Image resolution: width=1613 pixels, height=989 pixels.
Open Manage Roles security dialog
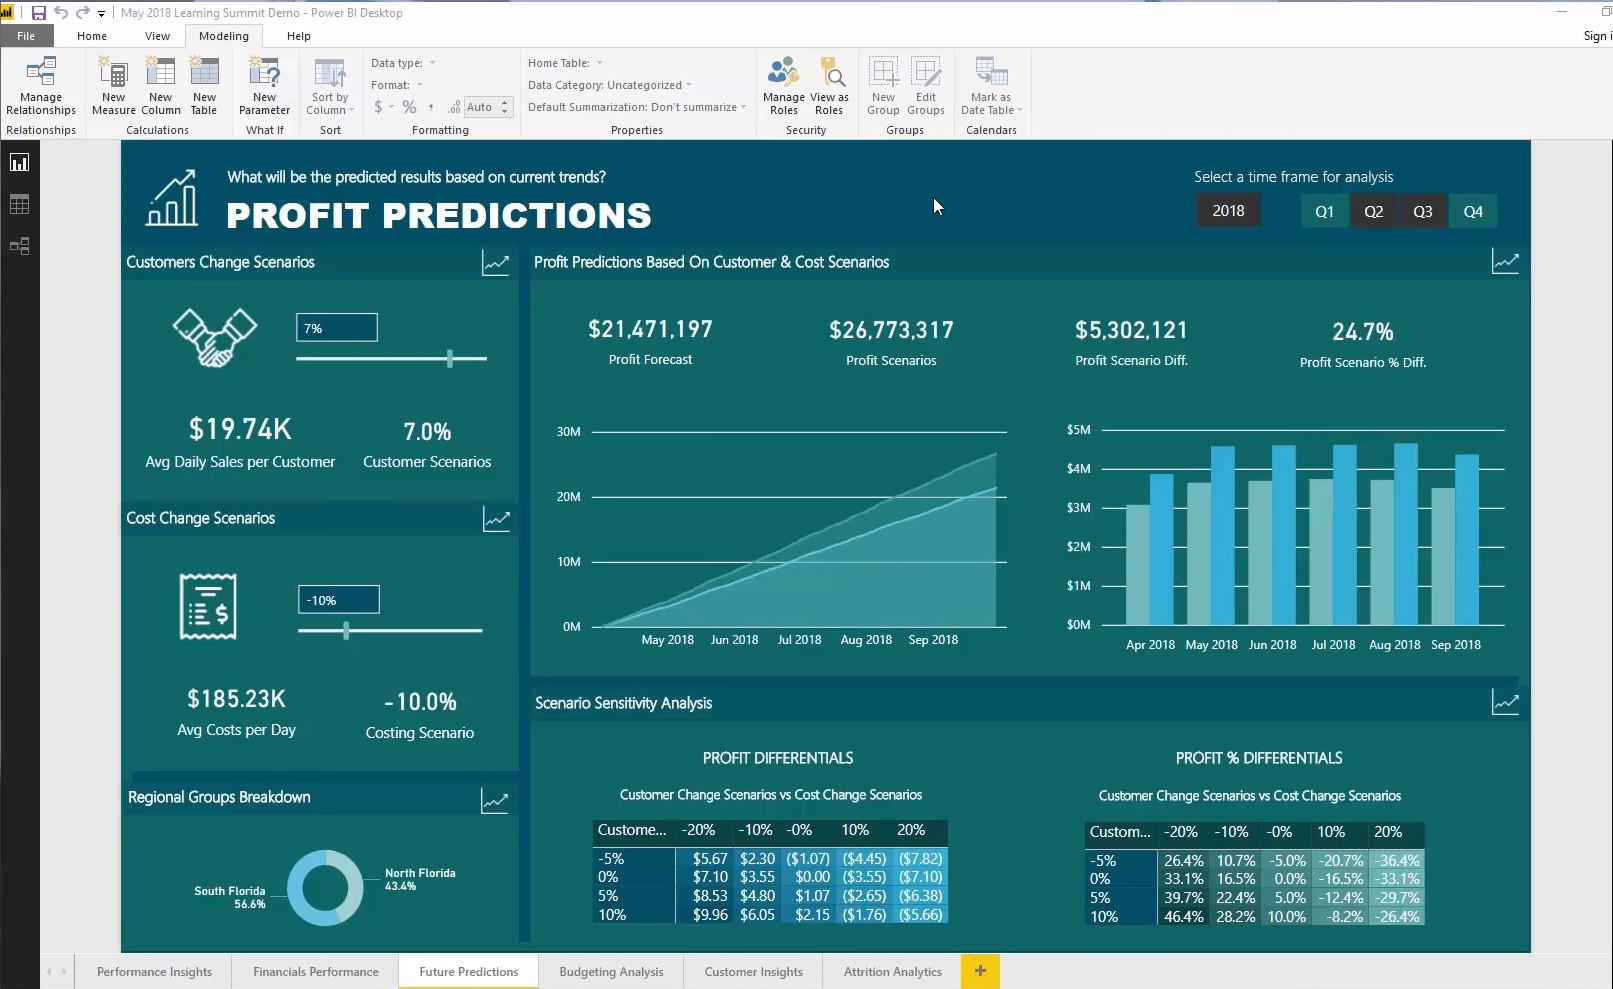click(783, 87)
